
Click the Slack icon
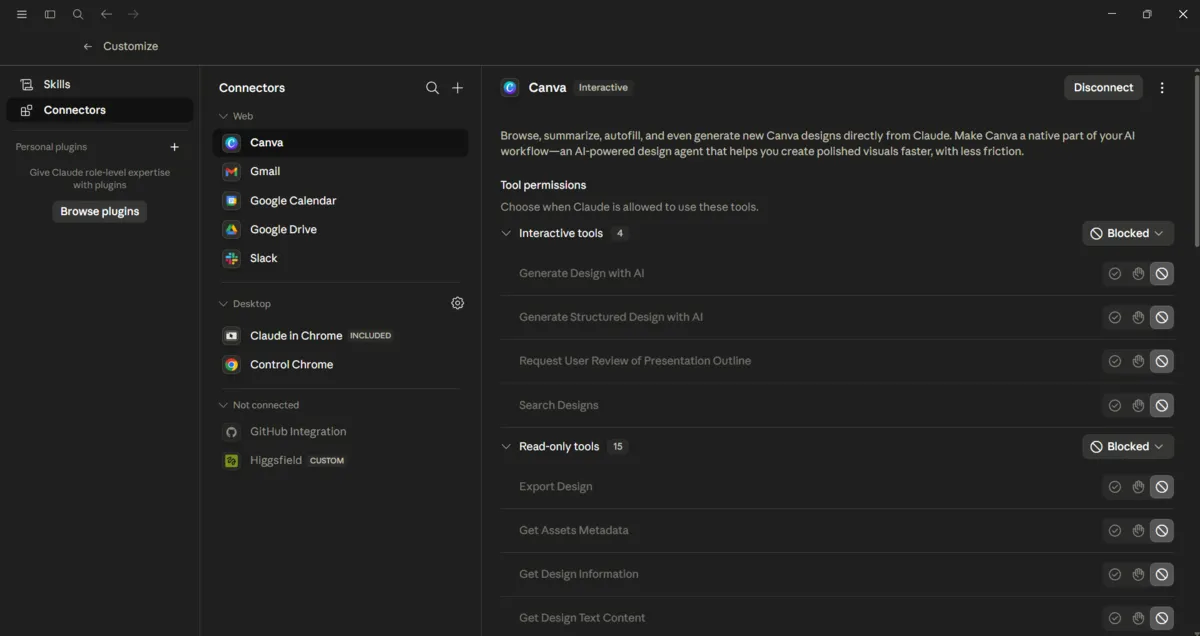[x=231, y=258]
